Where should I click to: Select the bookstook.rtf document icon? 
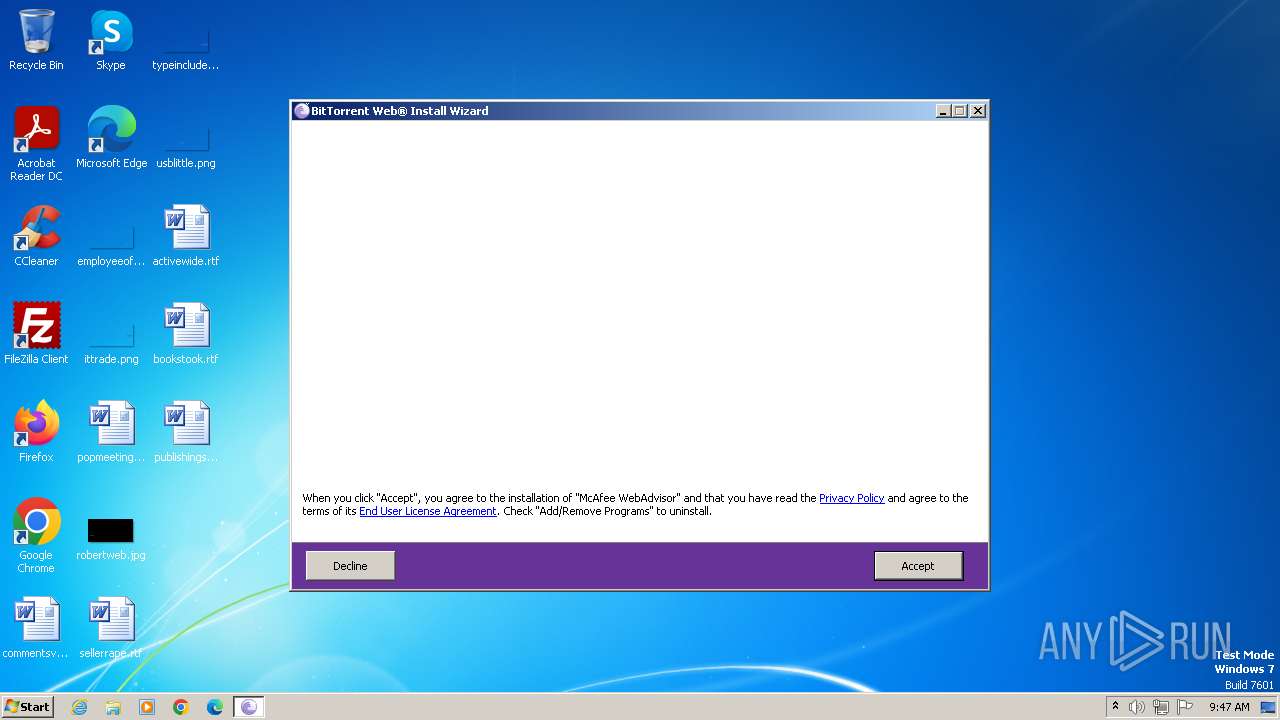pos(186,334)
